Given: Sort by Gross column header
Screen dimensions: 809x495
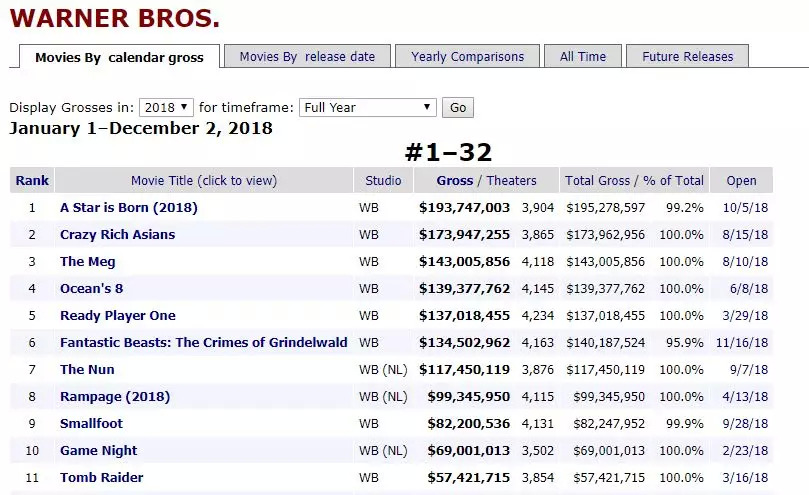Looking at the screenshot, I should point(455,181).
